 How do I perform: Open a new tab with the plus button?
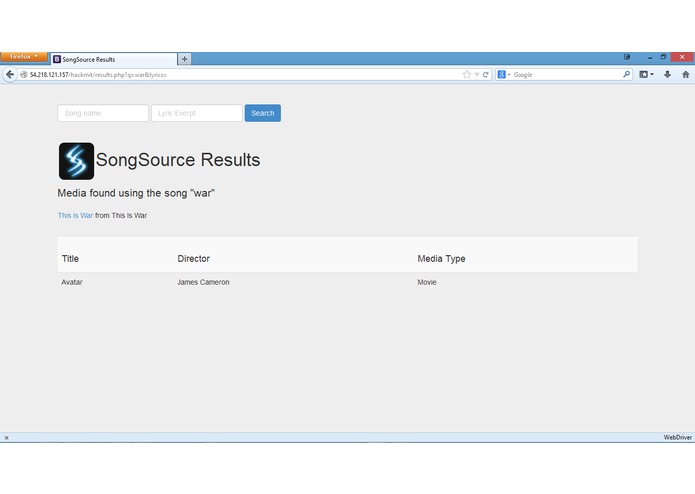184,59
